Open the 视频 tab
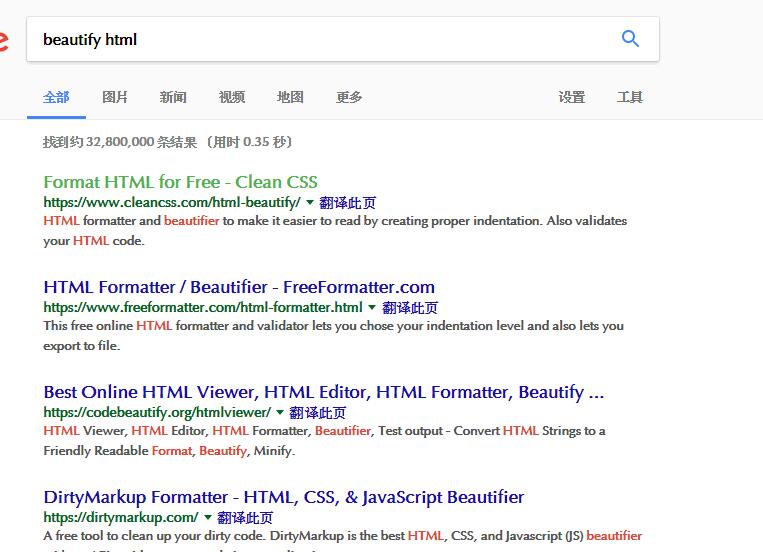Viewport: 763px width, 552px height. [232, 97]
